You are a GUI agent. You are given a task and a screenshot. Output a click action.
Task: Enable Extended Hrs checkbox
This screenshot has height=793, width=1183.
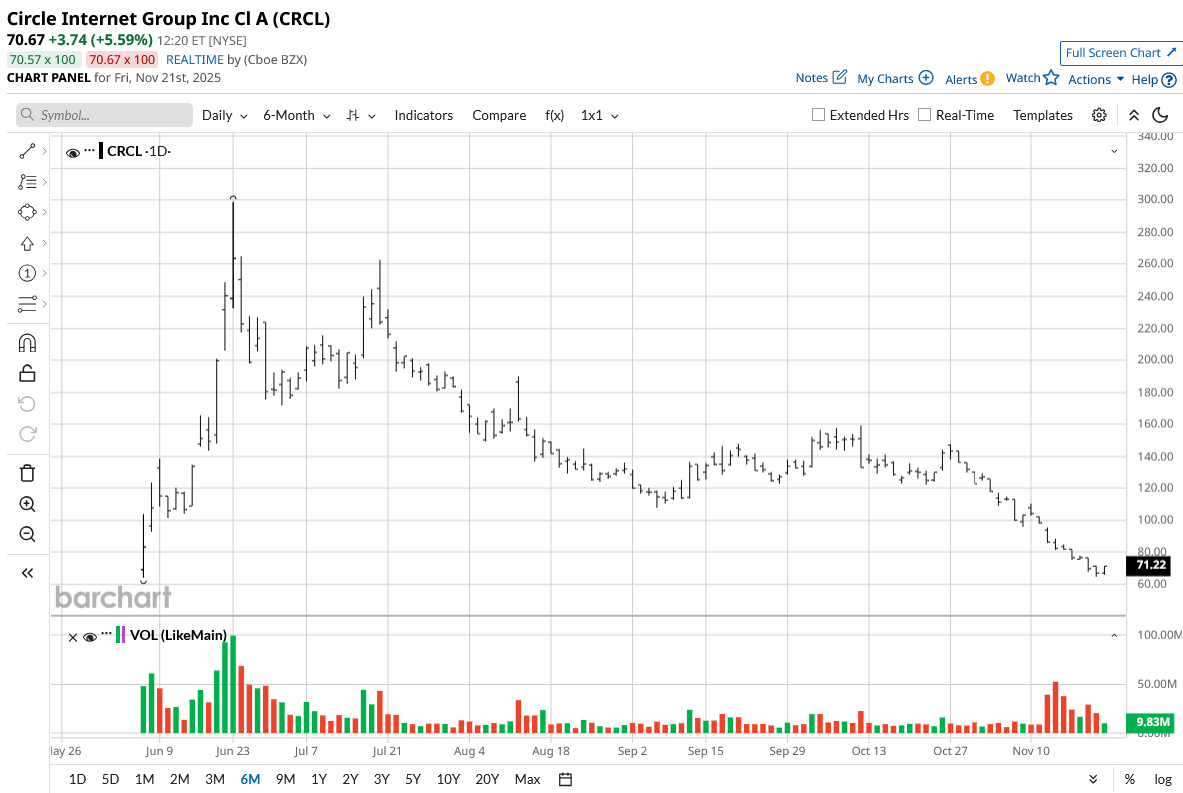[818, 115]
